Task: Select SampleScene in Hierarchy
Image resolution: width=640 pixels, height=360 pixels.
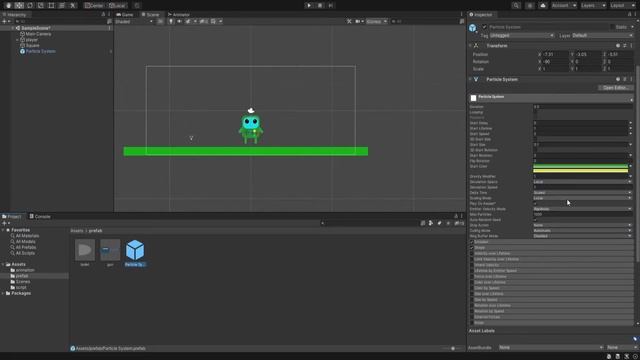Action: [x=36, y=28]
